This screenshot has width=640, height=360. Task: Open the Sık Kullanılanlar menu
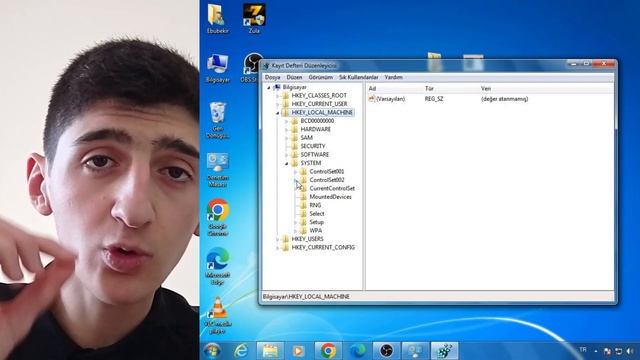[358, 77]
